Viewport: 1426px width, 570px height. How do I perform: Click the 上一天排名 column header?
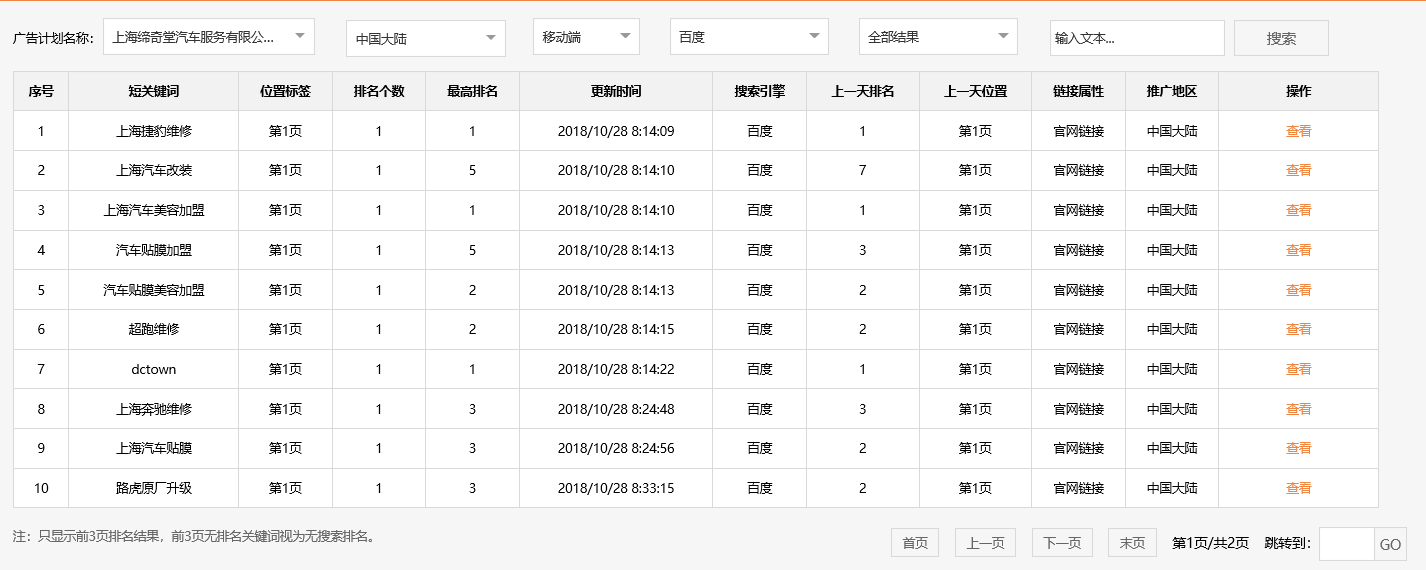(x=863, y=91)
